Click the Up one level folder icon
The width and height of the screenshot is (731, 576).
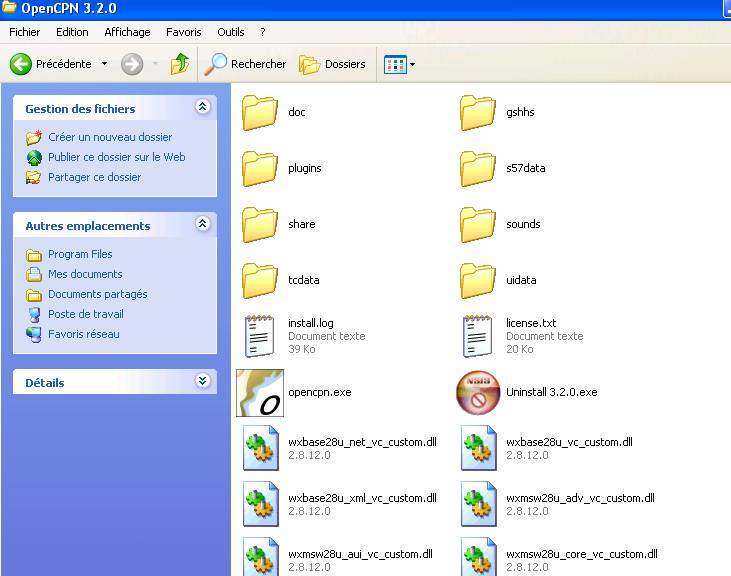[x=180, y=64]
